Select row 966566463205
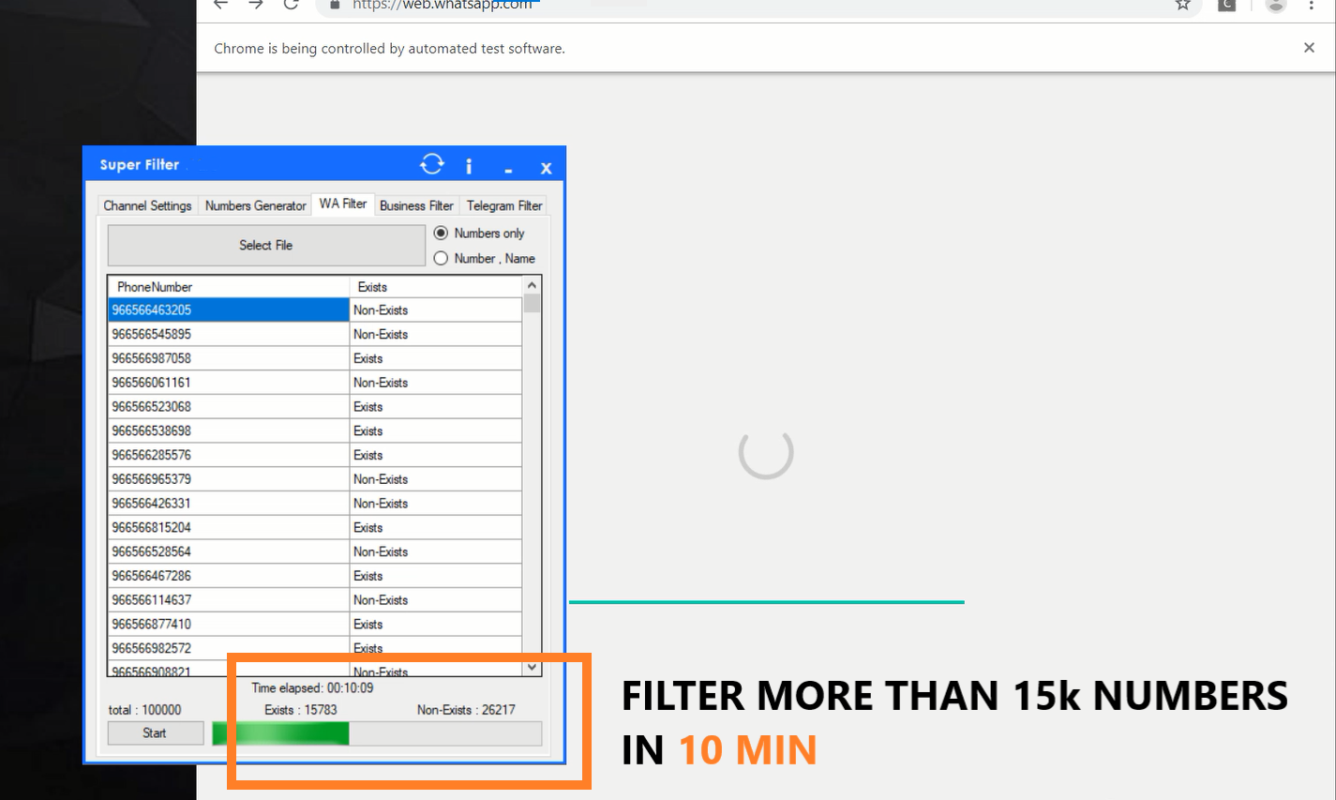 pyautogui.click(x=315, y=310)
